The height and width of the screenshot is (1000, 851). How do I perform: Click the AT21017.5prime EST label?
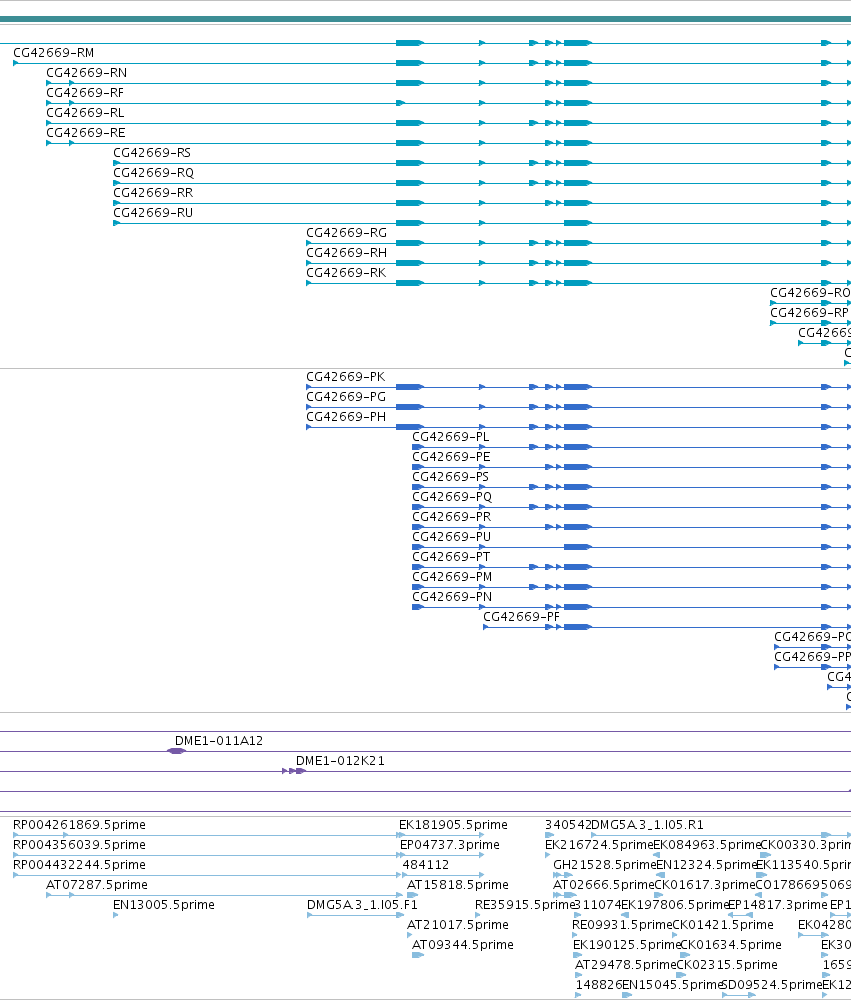tap(457, 925)
